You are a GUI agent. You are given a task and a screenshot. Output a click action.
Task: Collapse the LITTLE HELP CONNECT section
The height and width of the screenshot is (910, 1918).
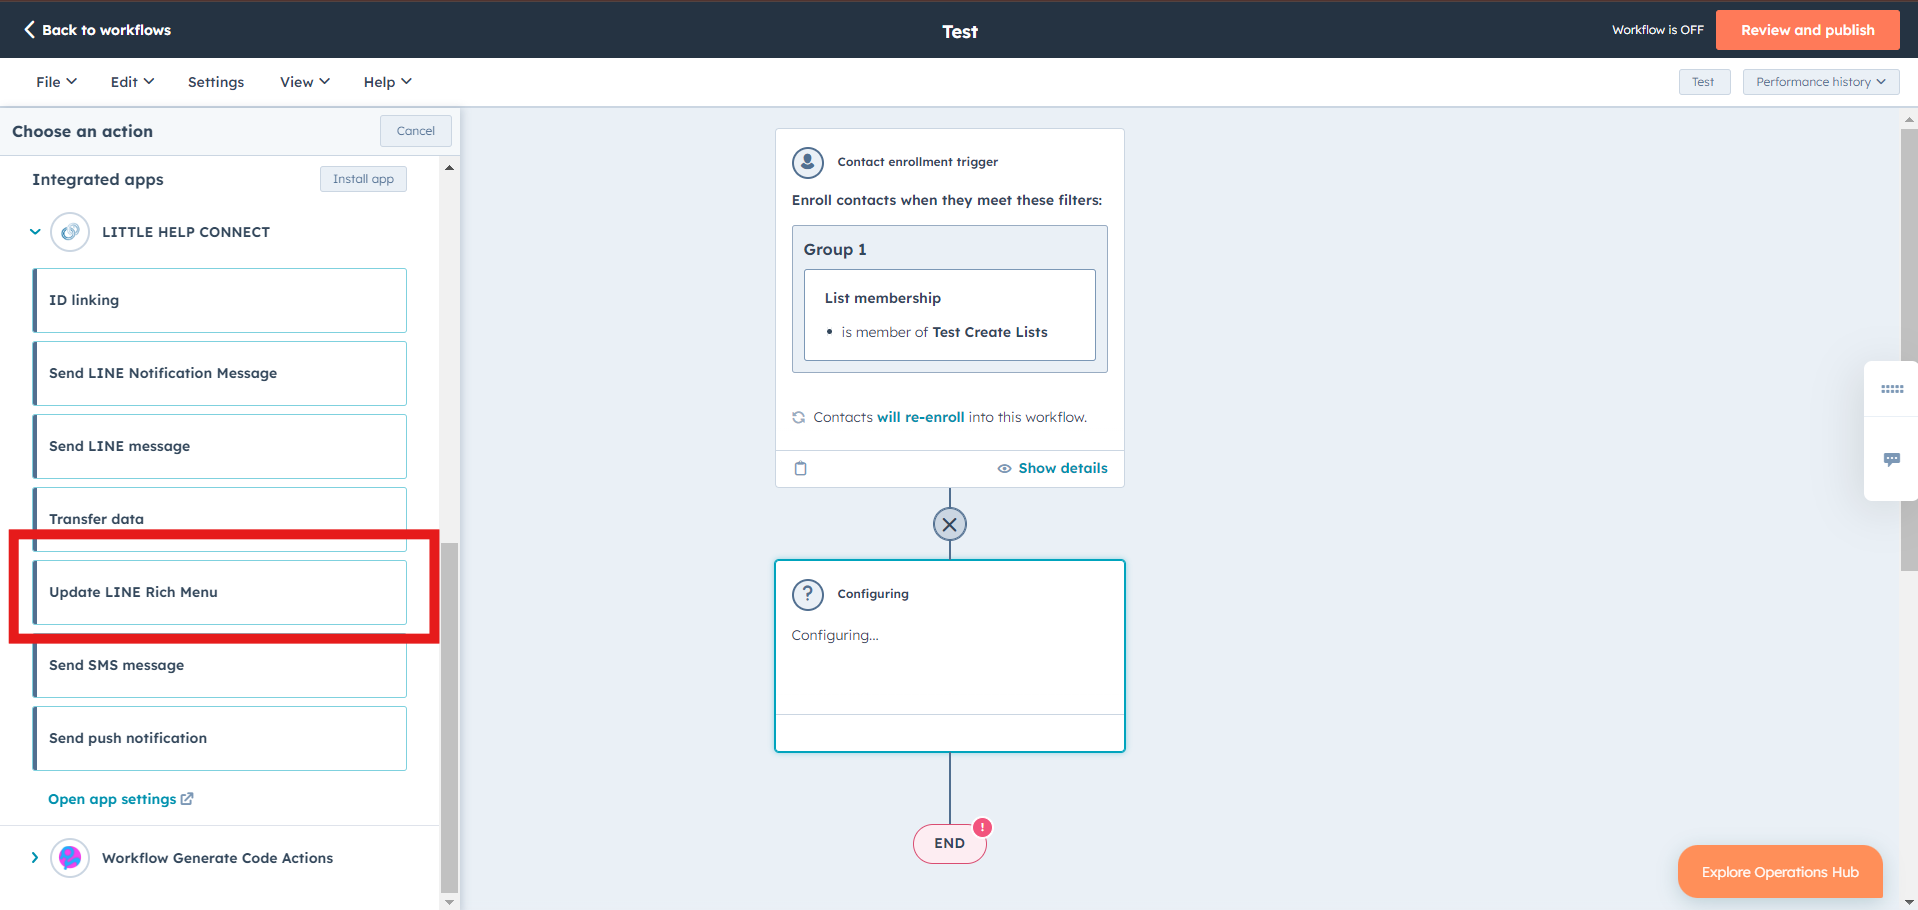coord(35,232)
